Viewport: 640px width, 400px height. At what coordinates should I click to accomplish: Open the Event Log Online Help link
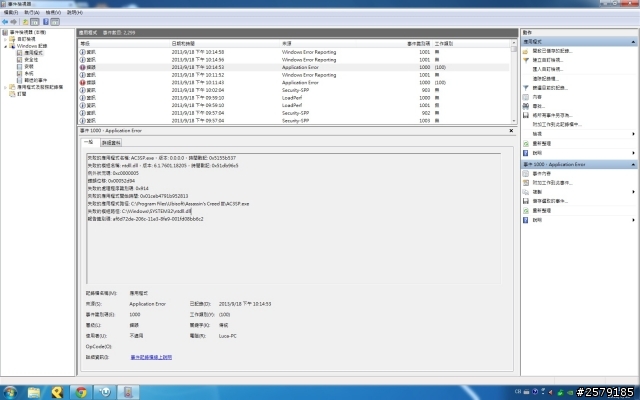click(151, 357)
